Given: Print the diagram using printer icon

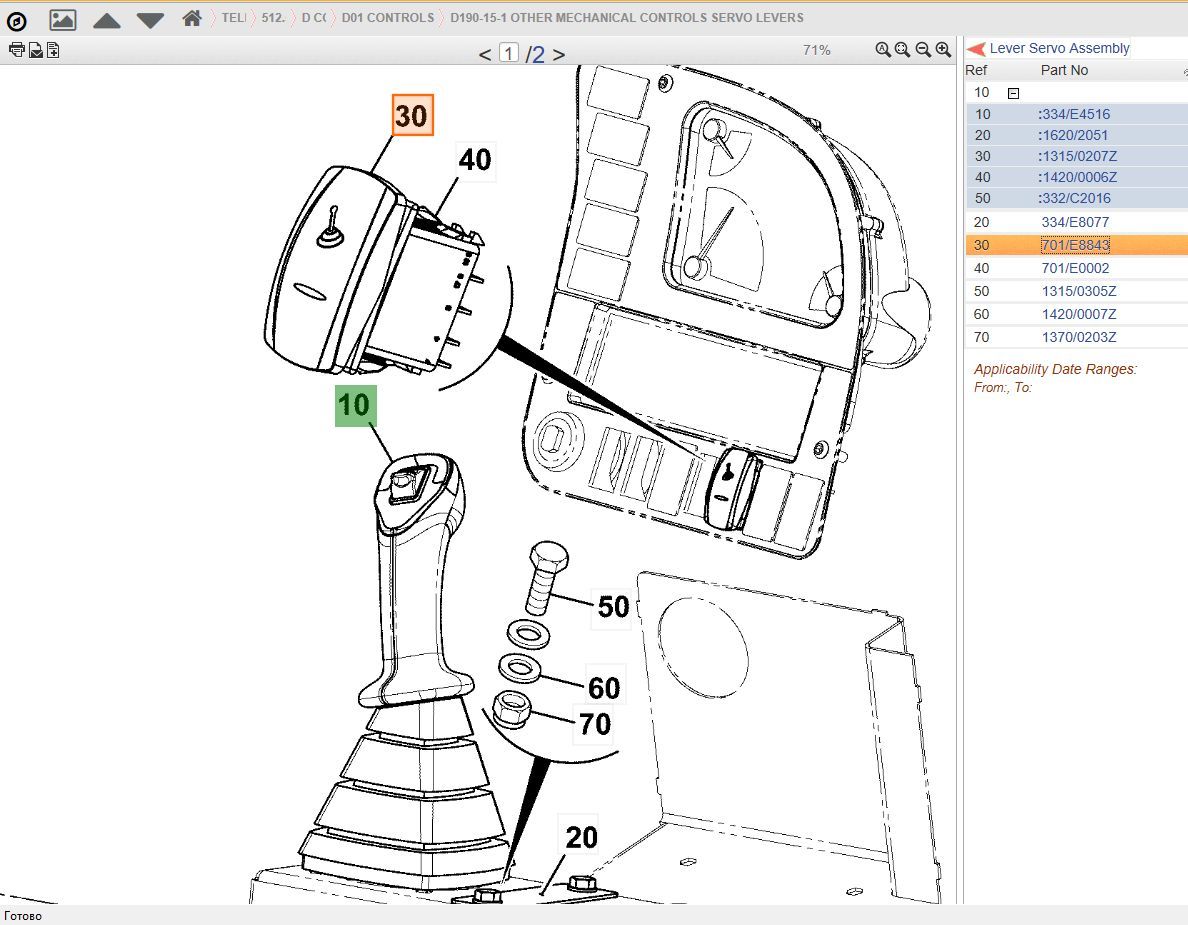Looking at the screenshot, I should 16,50.
